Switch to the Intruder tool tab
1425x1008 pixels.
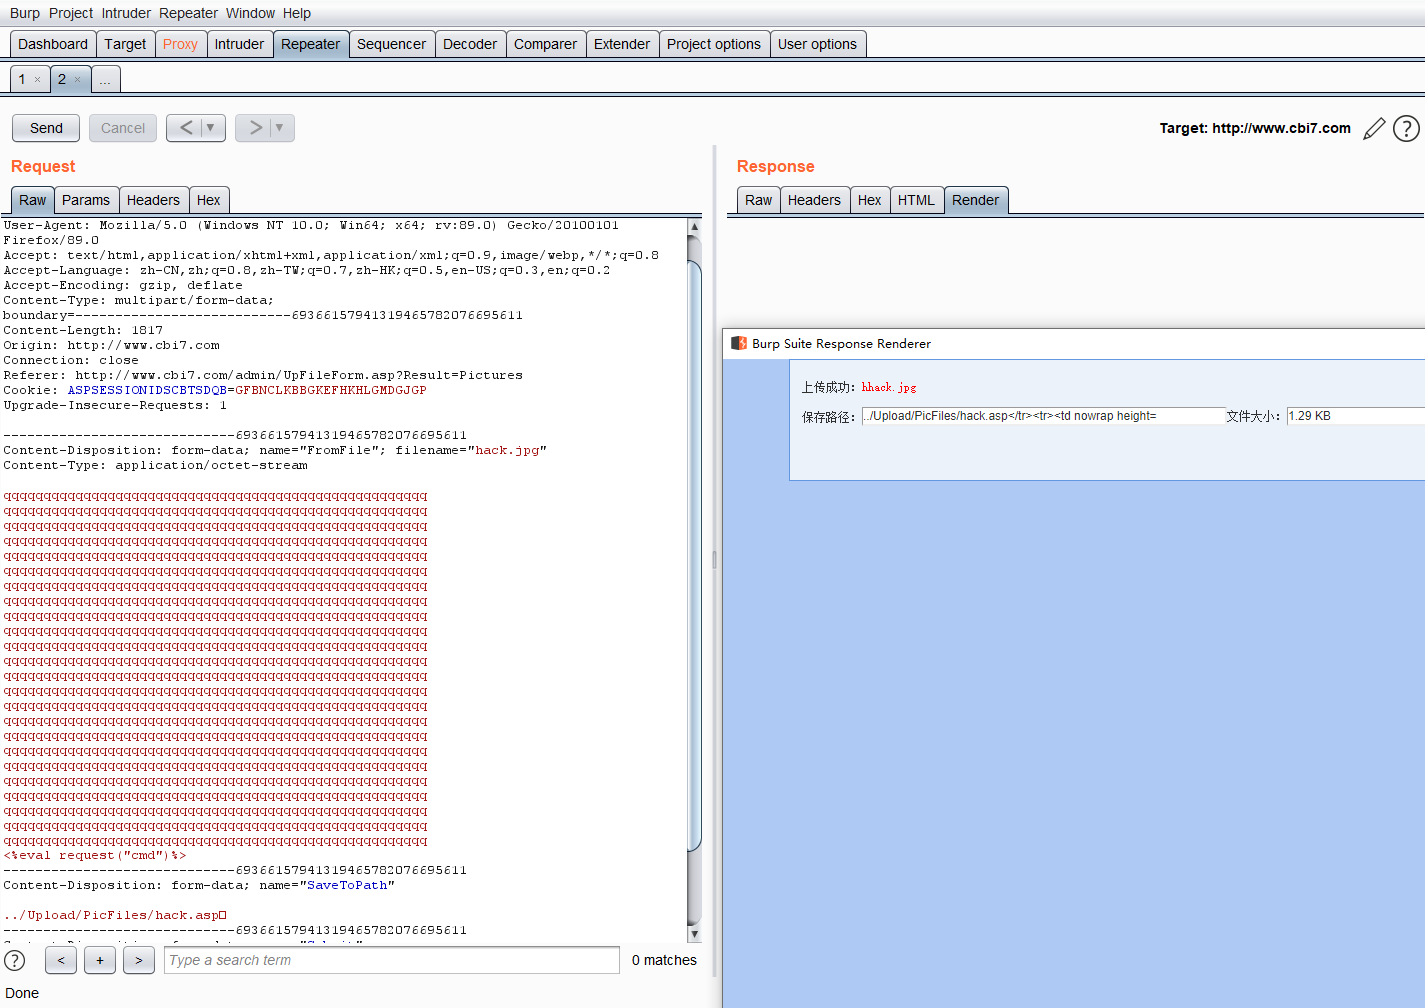[x=240, y=44]
